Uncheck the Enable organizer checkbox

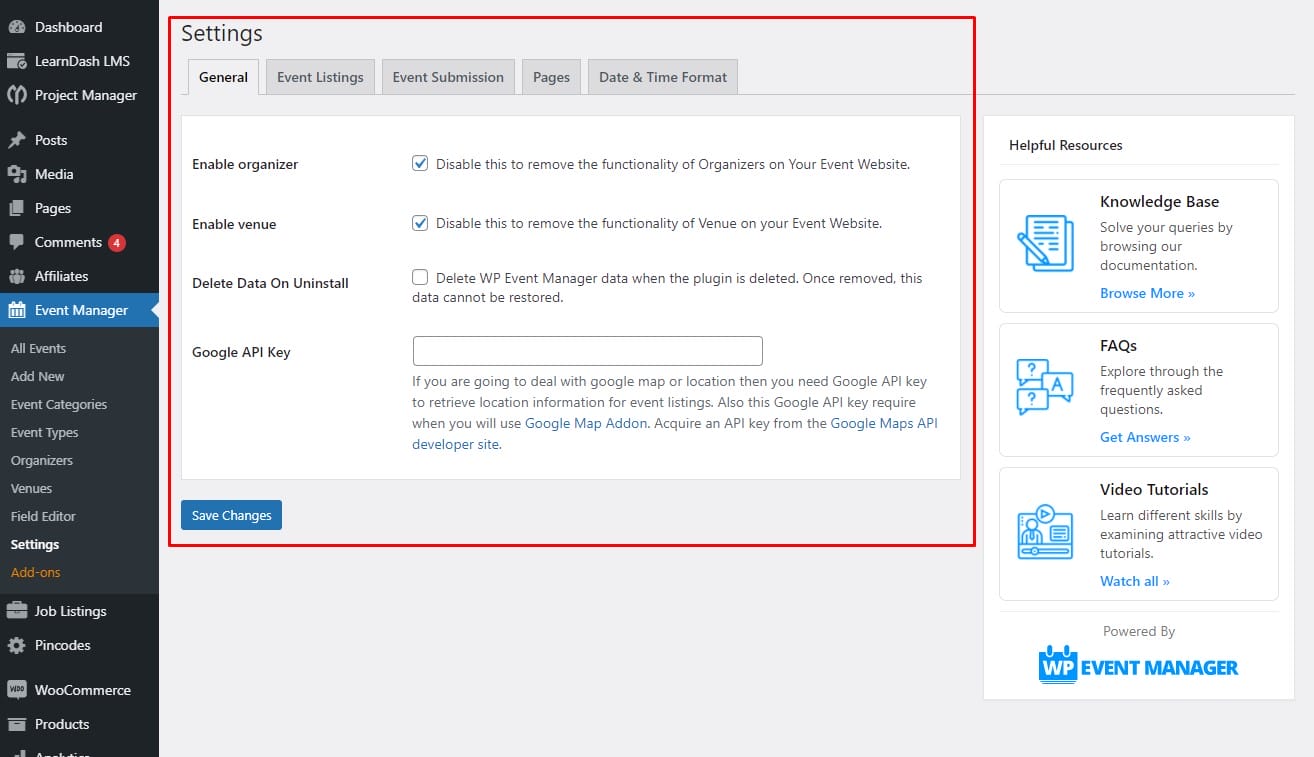pyautogui.click(x=420, y=164)
